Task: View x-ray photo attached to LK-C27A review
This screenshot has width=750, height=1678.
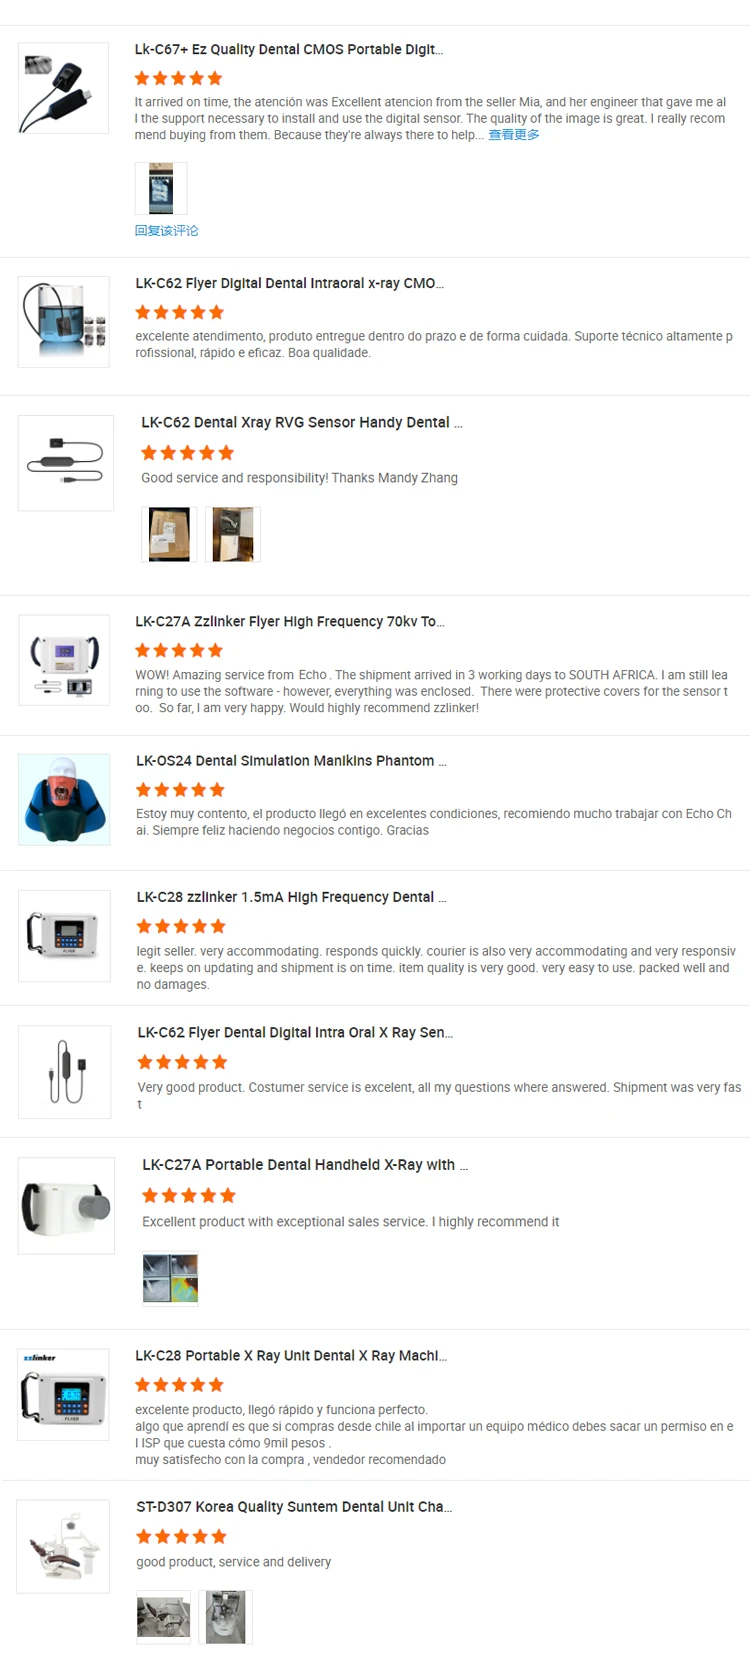Action: click(x=170, y=1278)
